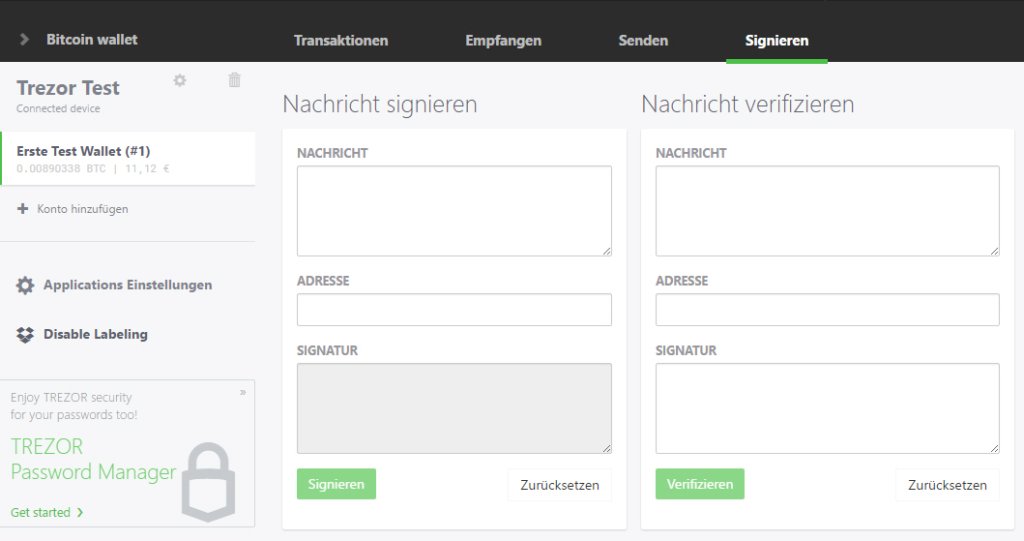This screenshot has height=541, width=1024.
Task: Click the Signatur box under Nachricht signieren
Action: (x=454, y=408)
